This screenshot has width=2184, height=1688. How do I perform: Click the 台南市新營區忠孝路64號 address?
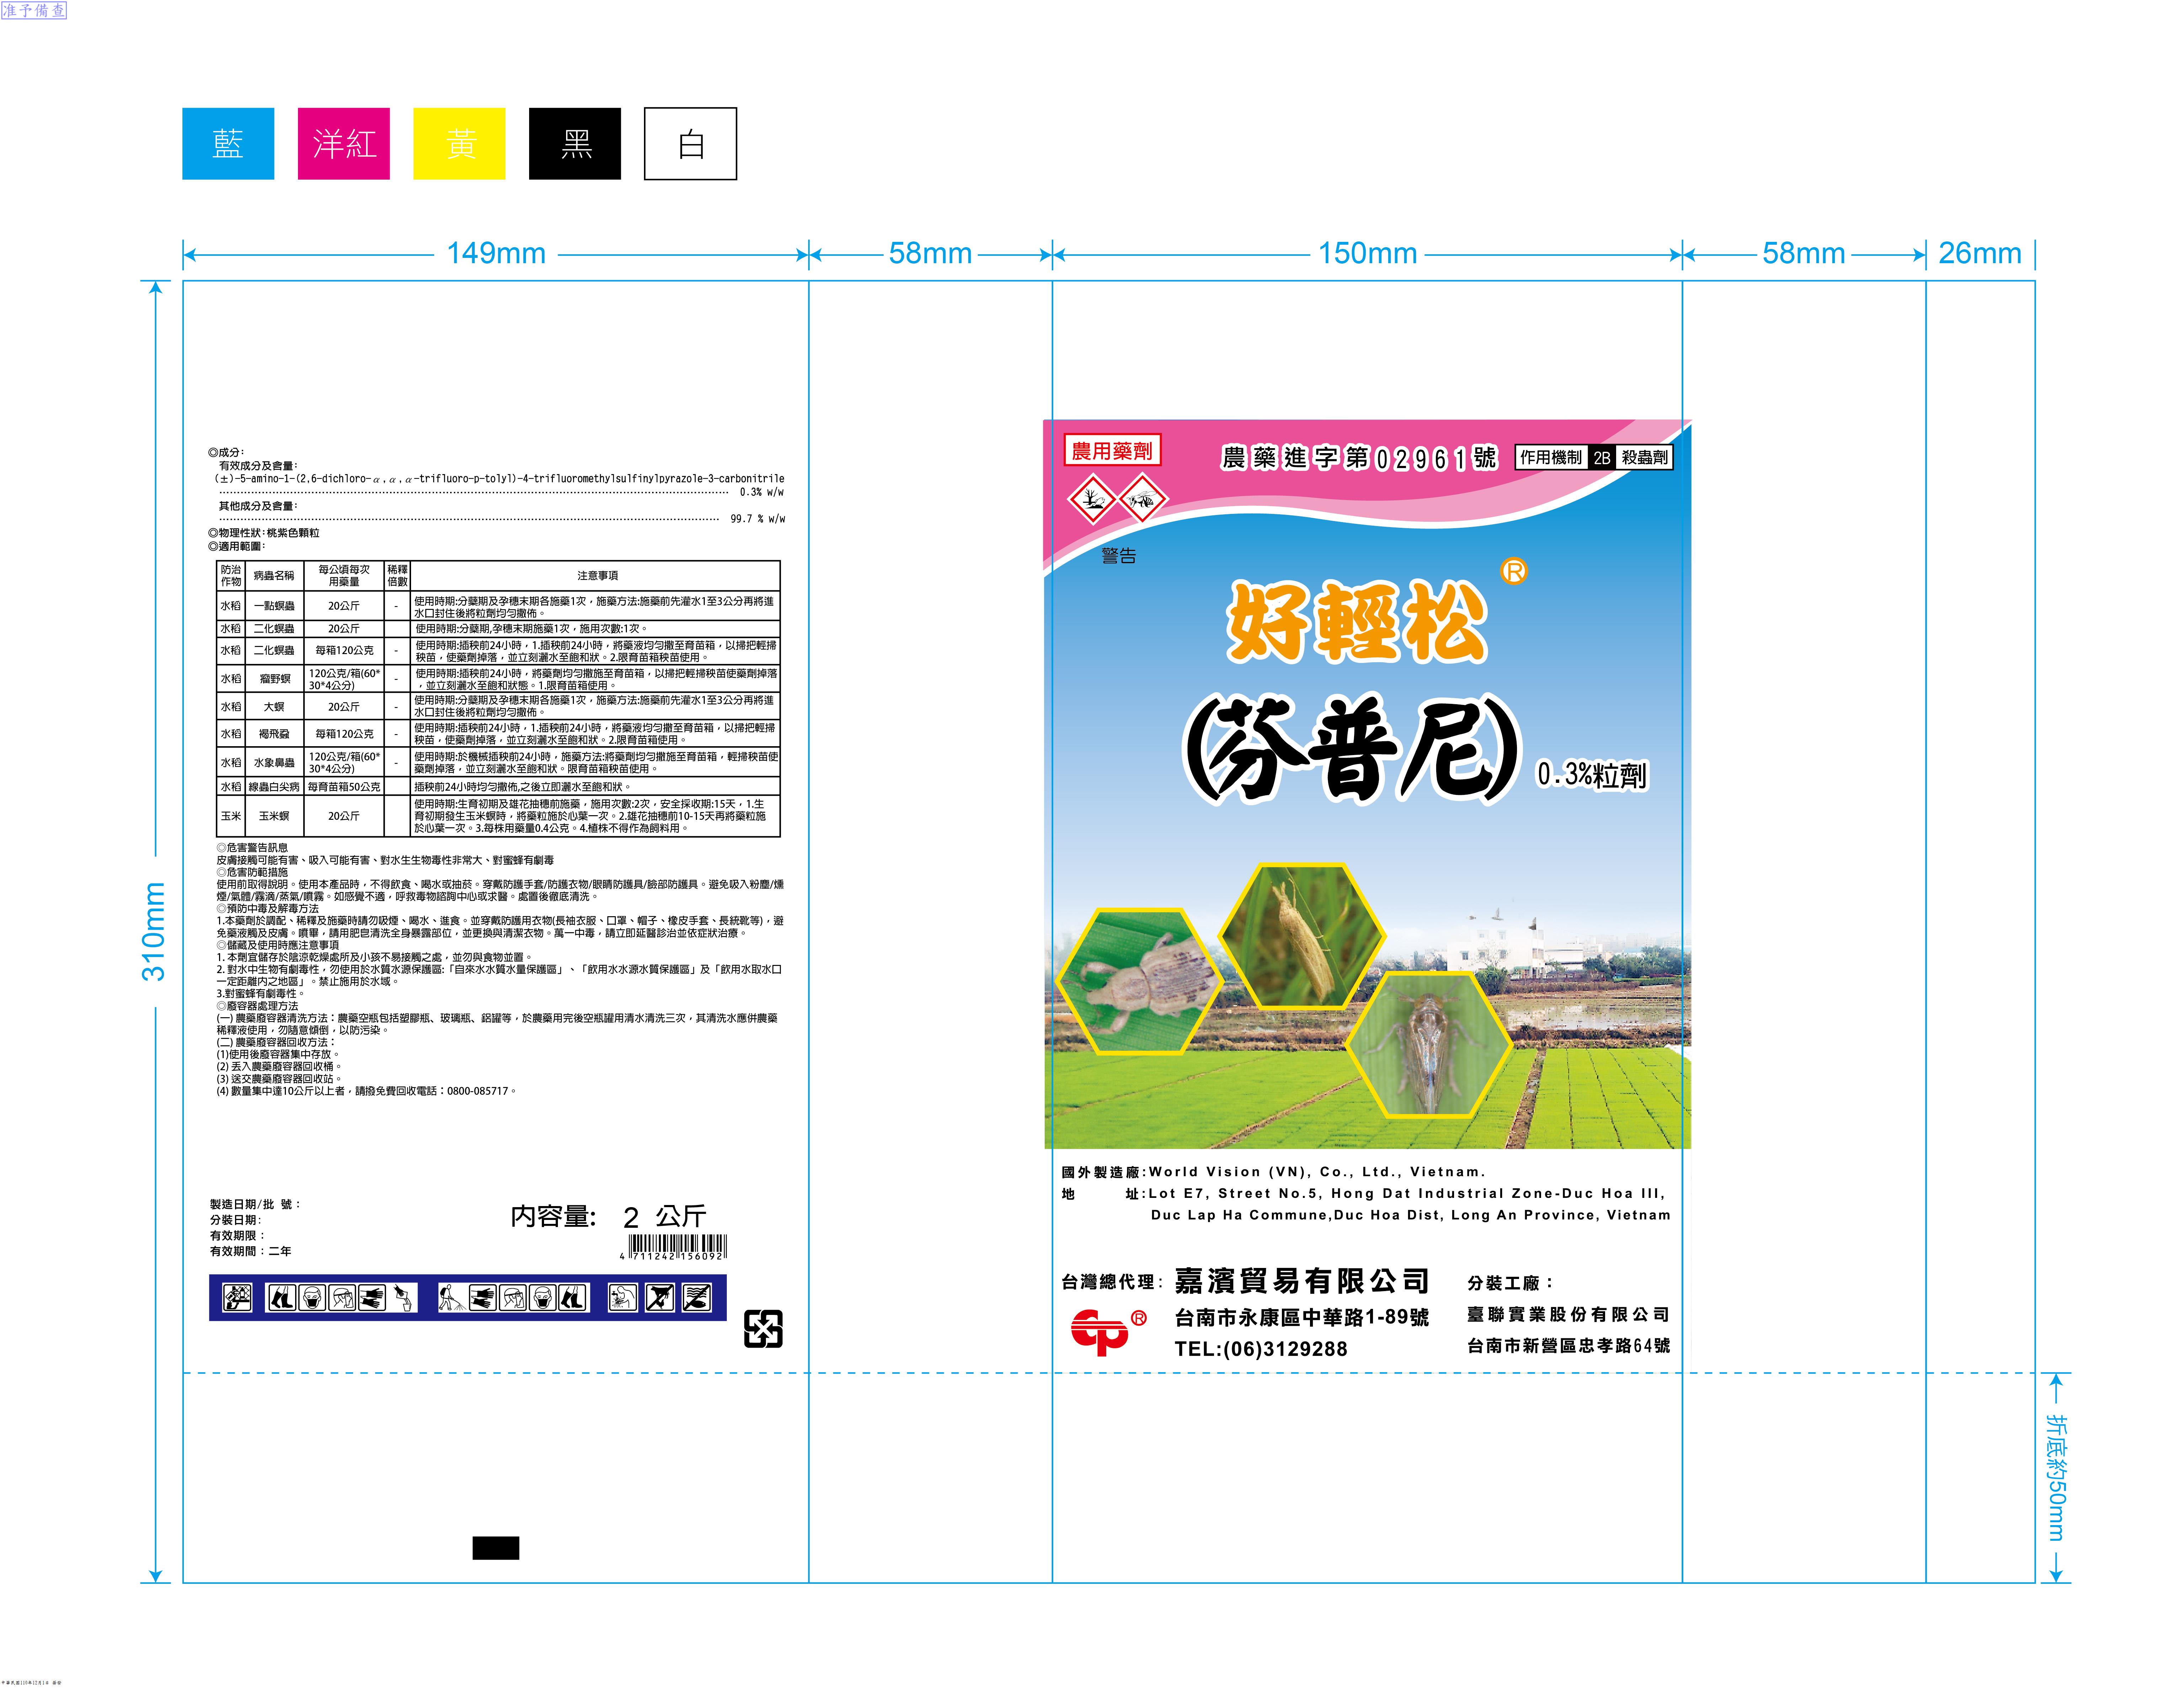[x=1568, y=1346]
